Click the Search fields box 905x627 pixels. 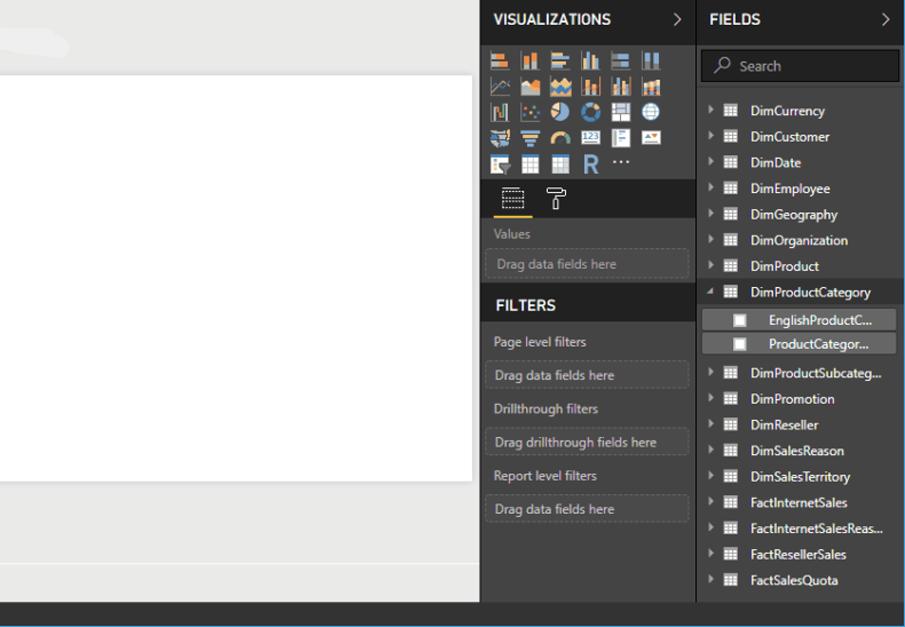coord(800,66)
